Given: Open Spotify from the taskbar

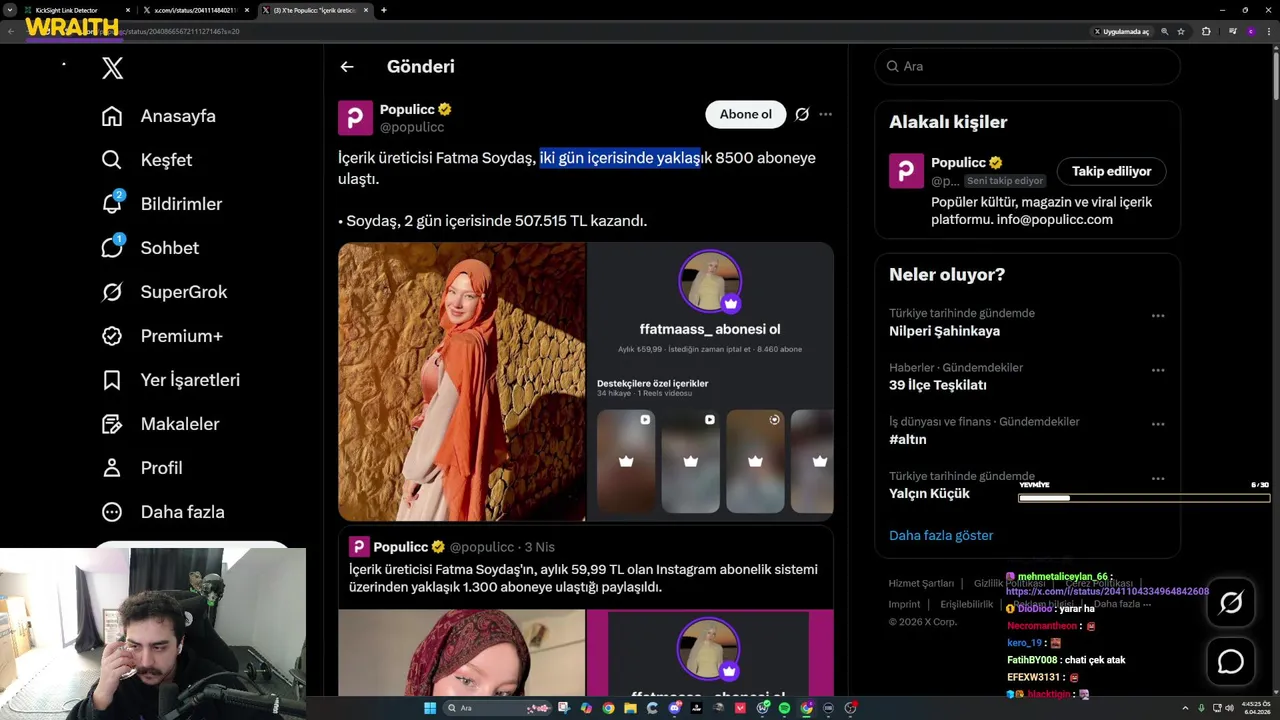Looking at the screenshot, I should click(784, 708).
